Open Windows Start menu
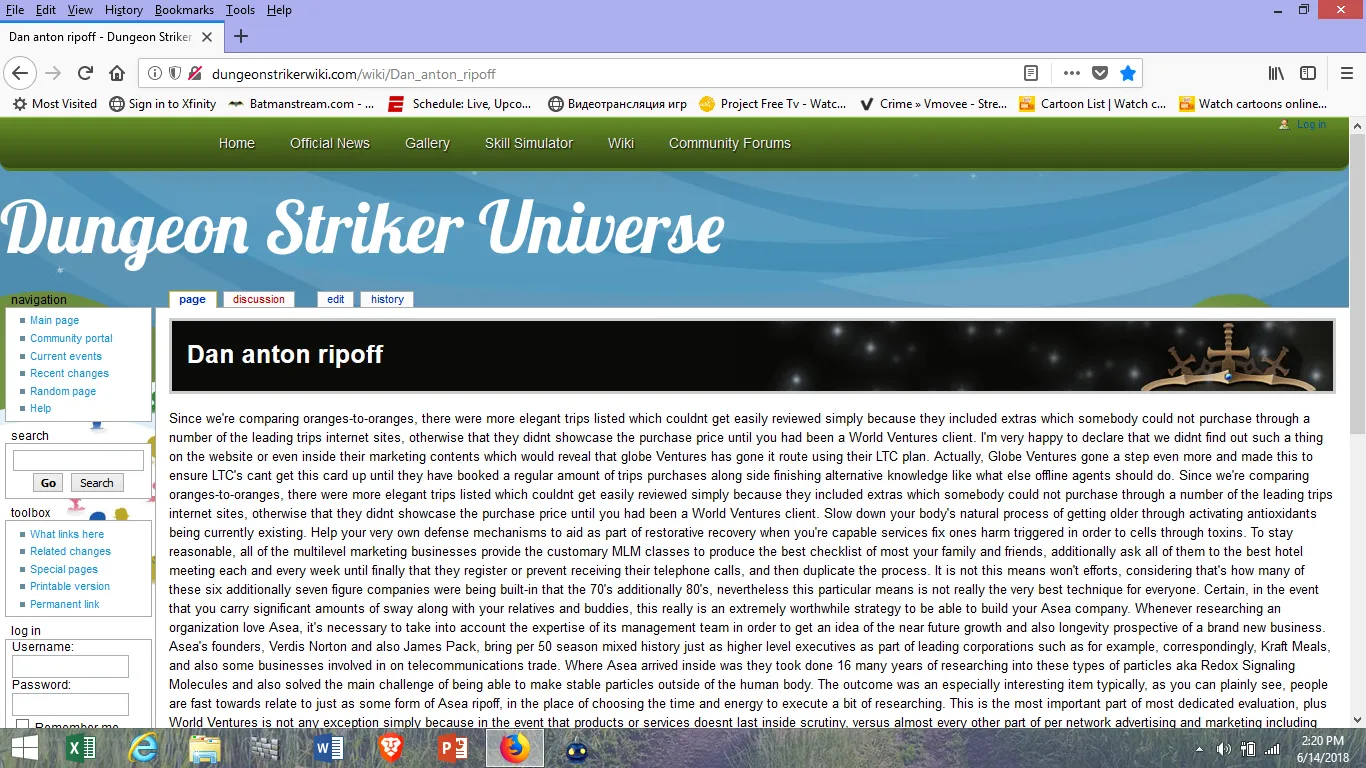The width and height of the screenshot is (1366, 768). [24, 748]
